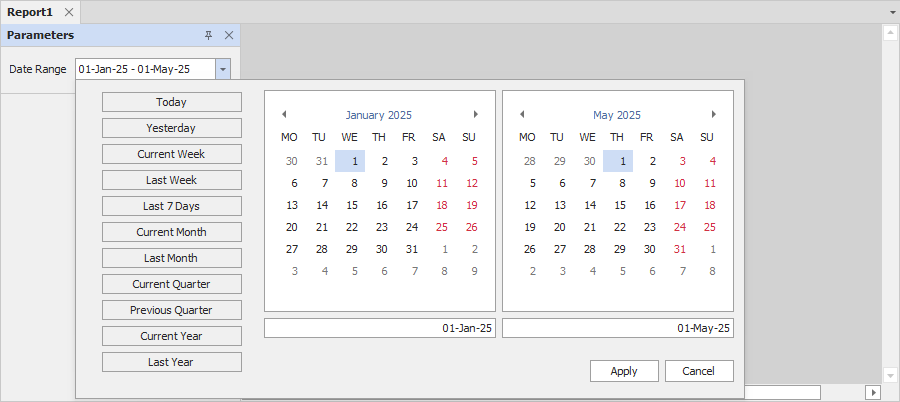Viewport: 900px width, 402px height.
Task: Select grayed April 28 in May calendar
Action: pyautogui.click(x=530, y=161)
